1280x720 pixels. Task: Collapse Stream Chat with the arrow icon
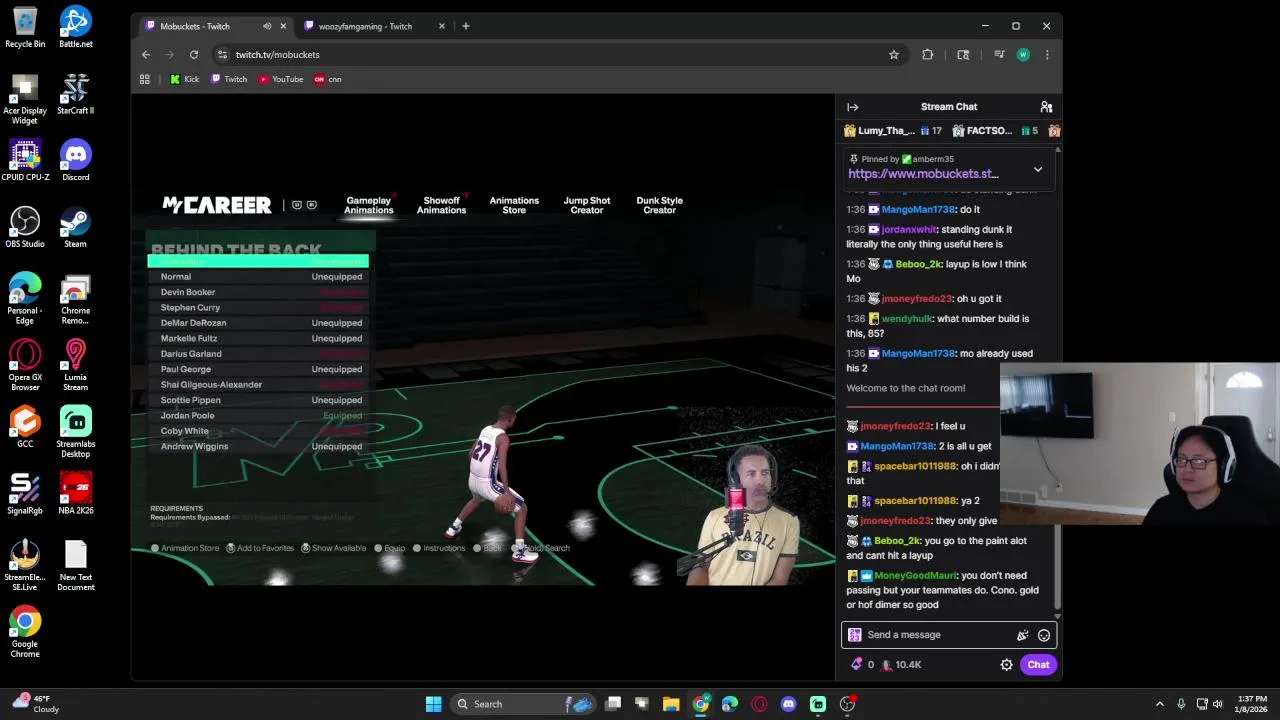click(x=852, y=107)
